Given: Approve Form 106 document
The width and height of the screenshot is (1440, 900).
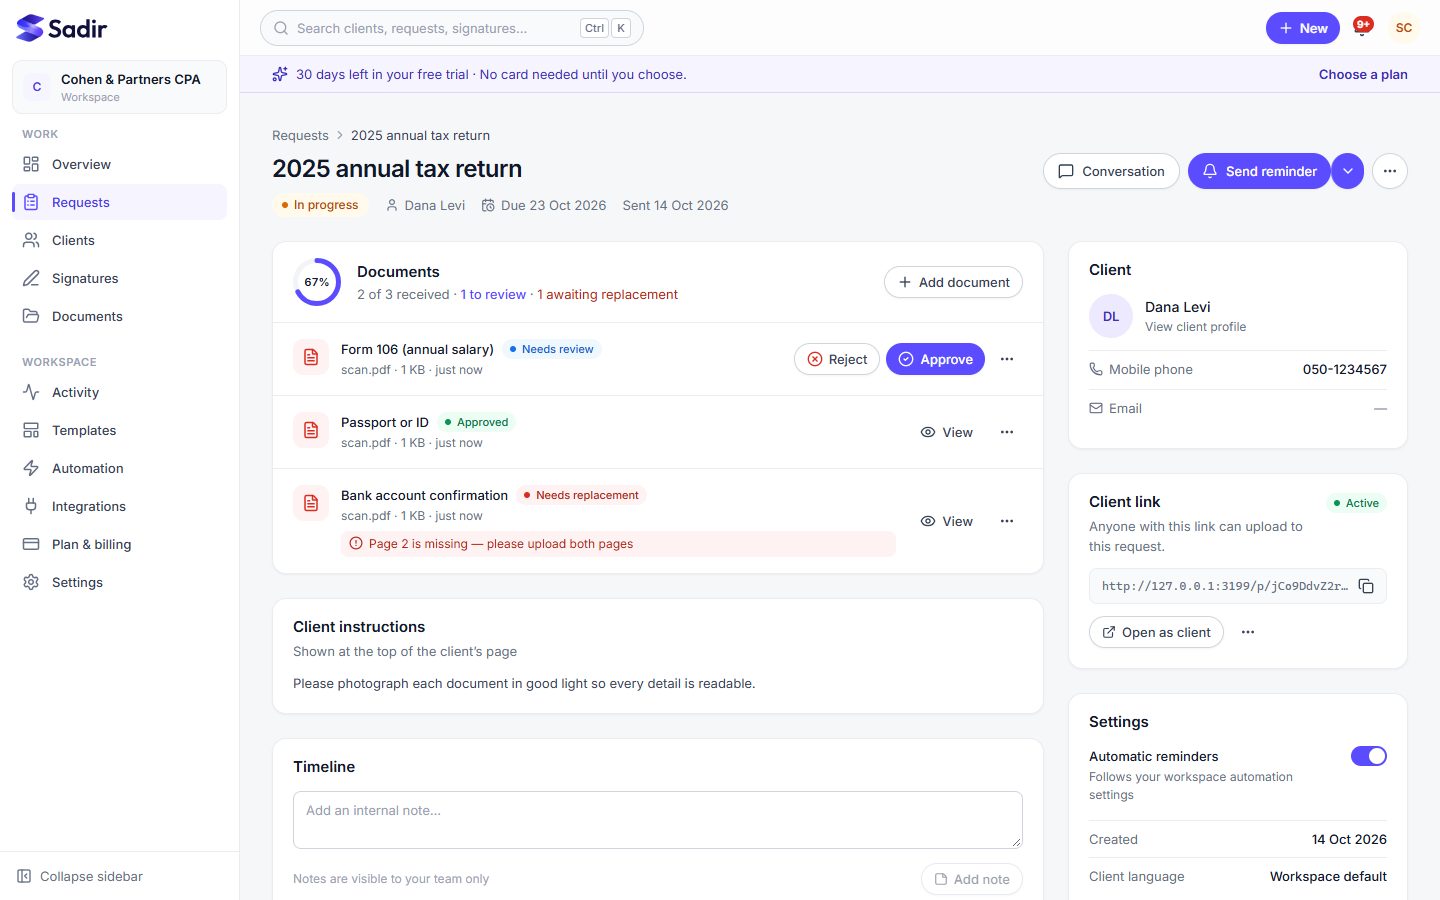Looking at the screenshot, I should tap(935, 359).
